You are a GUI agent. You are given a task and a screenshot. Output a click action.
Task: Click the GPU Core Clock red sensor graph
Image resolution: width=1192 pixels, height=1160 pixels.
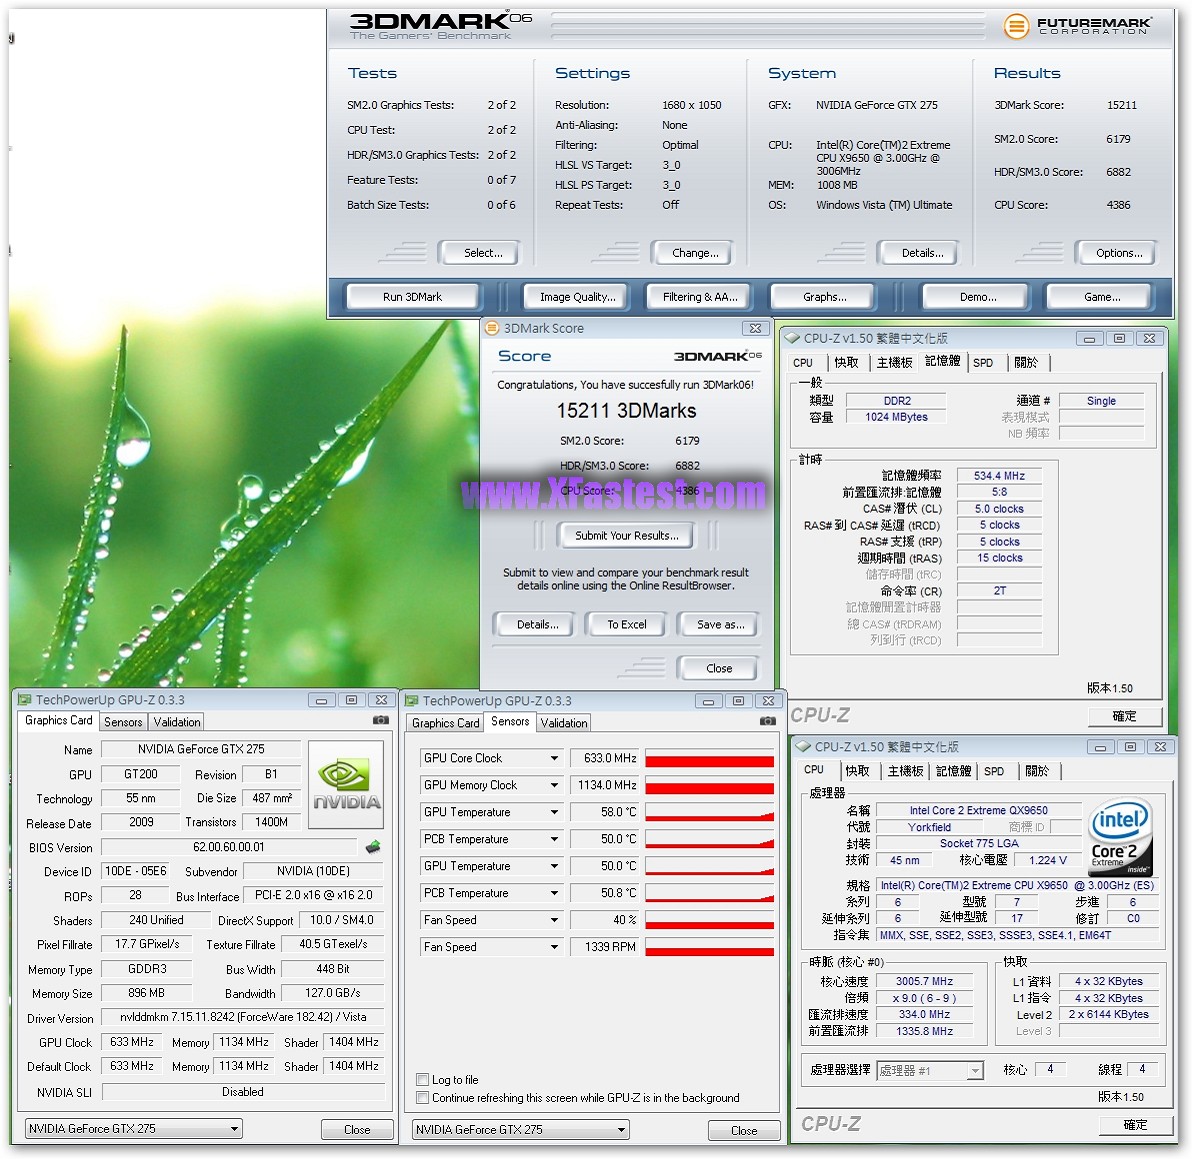[709, 759]
